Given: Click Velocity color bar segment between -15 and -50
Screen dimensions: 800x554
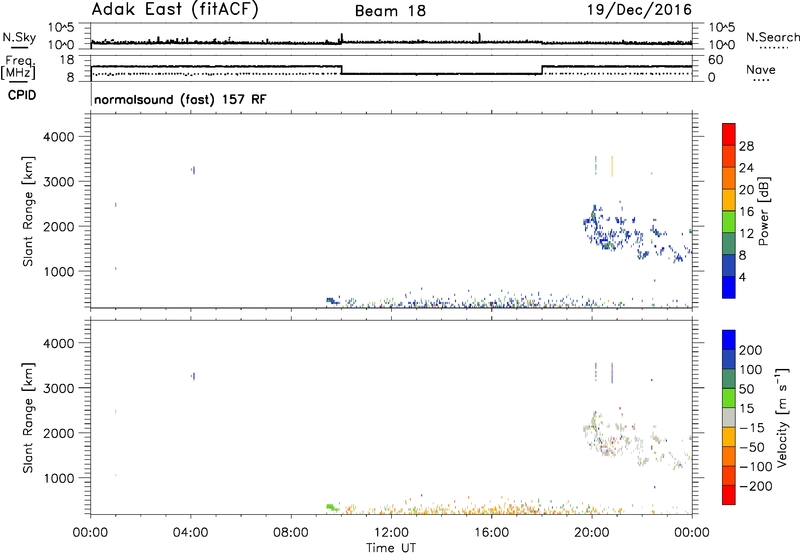Looking at the screenshot, I should pyautogui.click(x=729, y=437).
